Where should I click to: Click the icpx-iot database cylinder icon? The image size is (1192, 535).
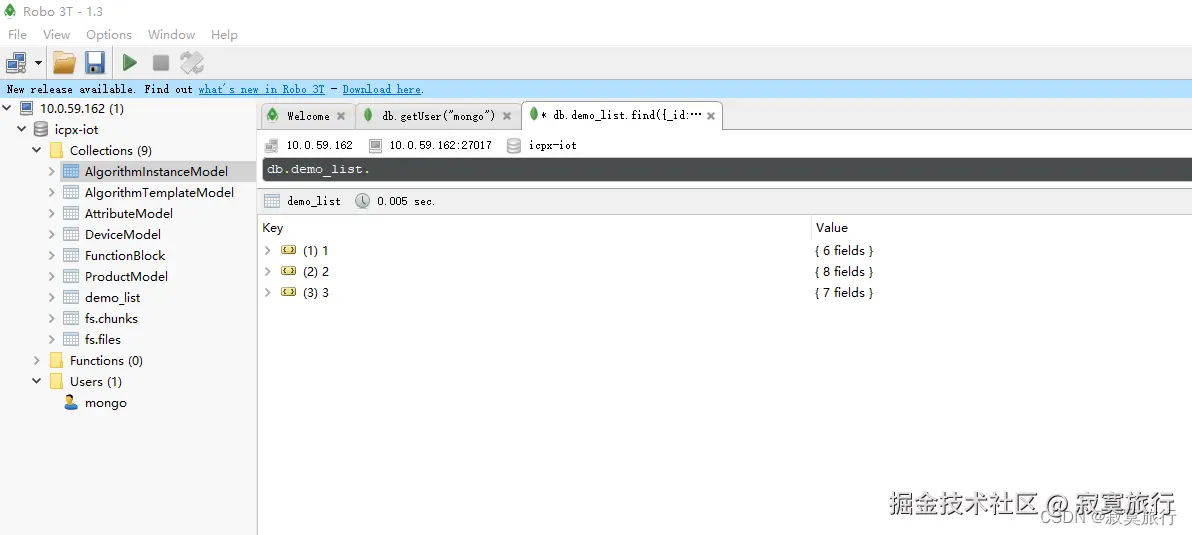pos(41,130)
